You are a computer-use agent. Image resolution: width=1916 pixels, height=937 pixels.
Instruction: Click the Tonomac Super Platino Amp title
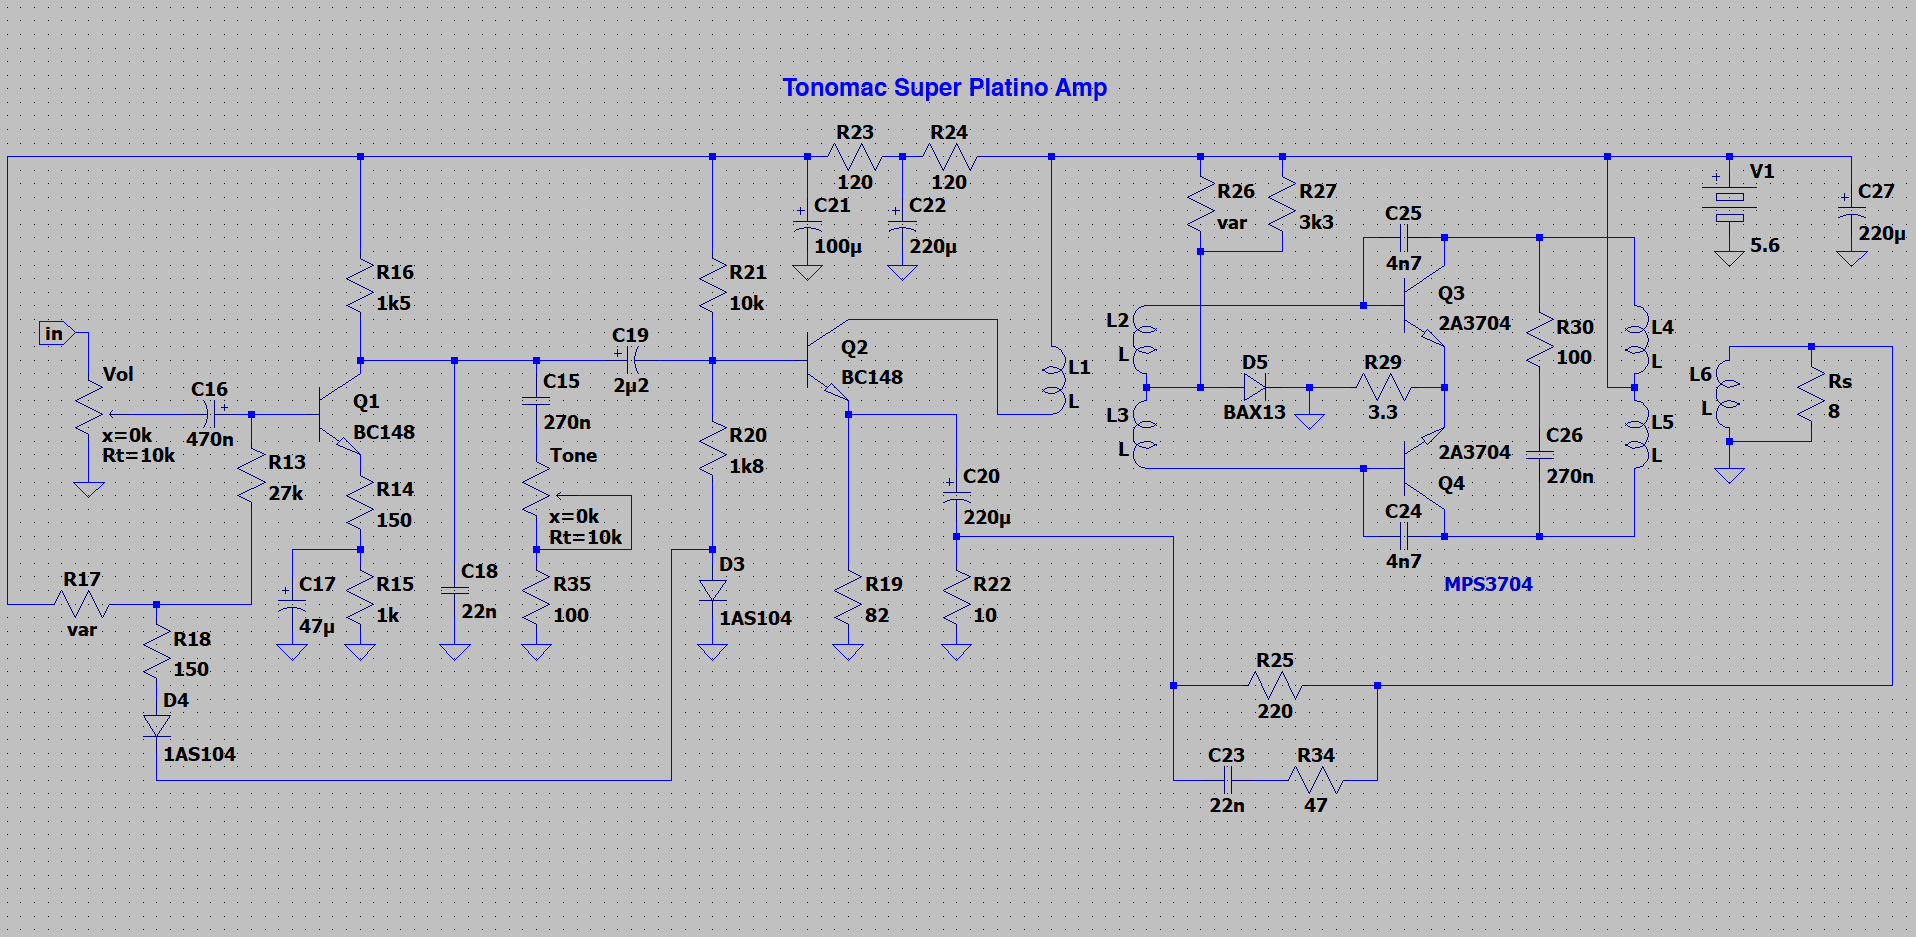(945, 88)
